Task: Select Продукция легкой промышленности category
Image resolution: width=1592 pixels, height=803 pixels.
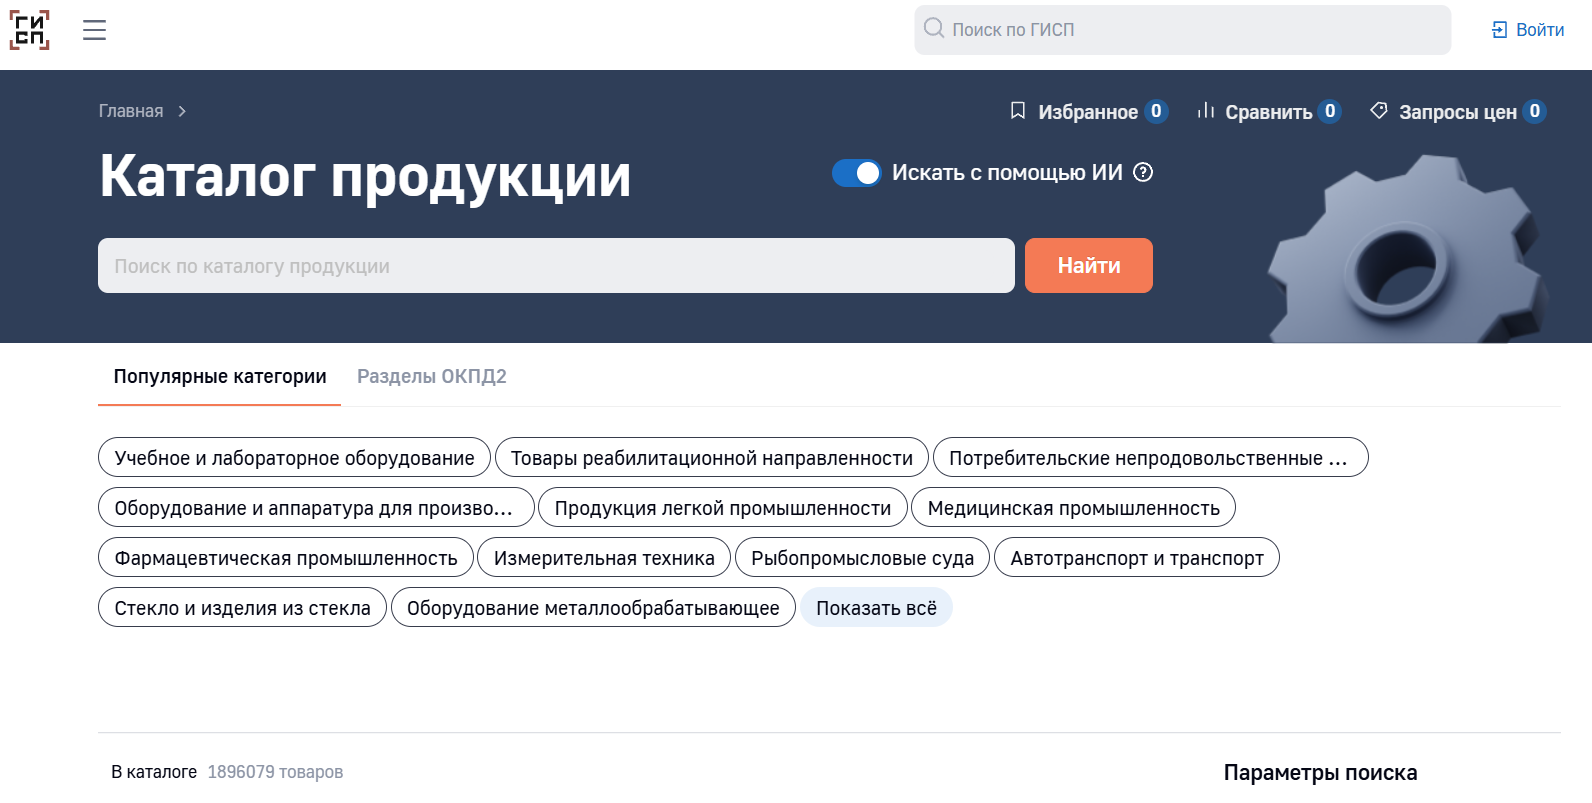Action: click(x=723, y=507)
